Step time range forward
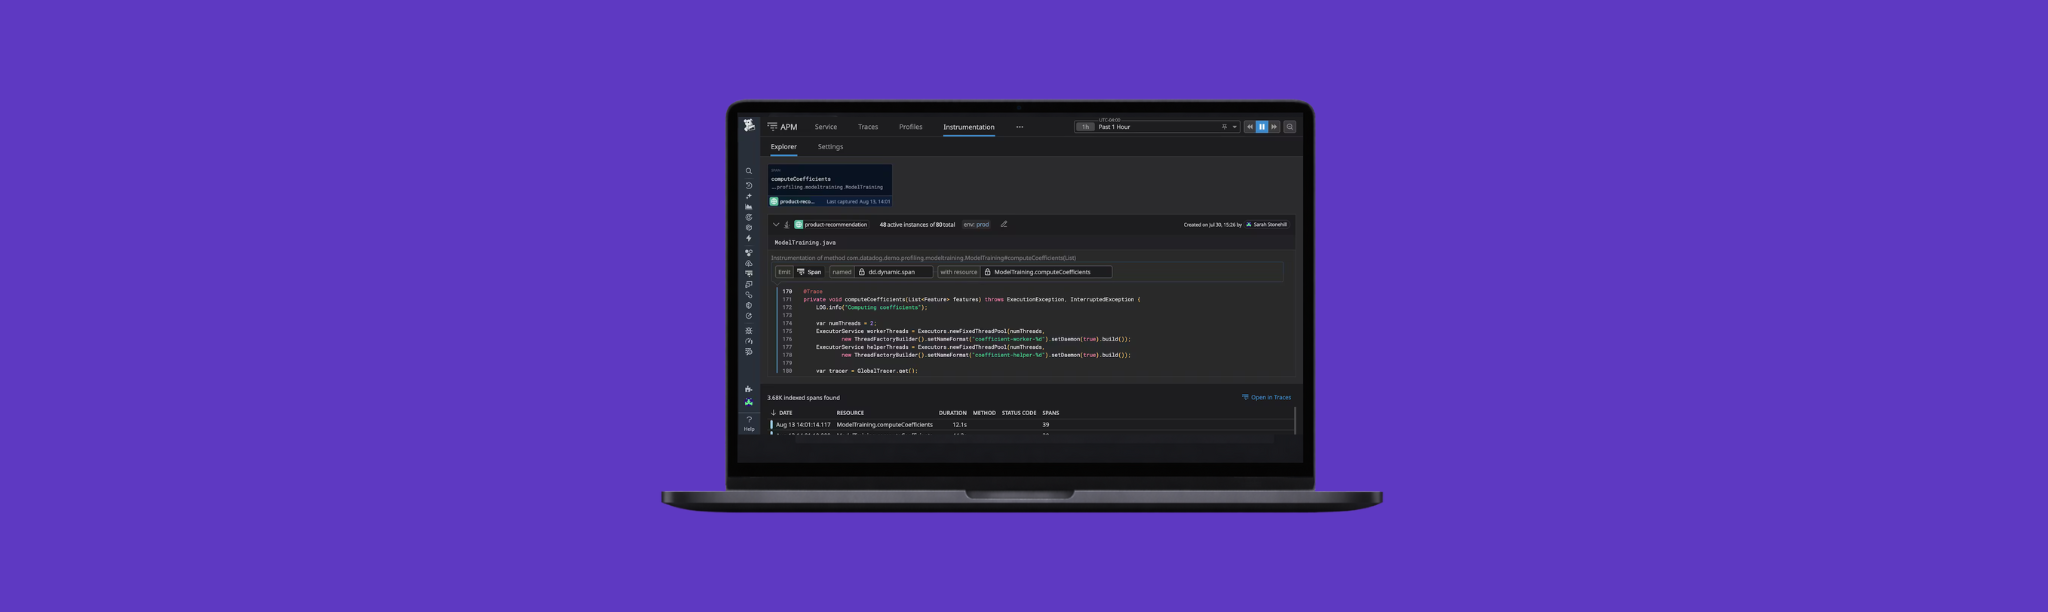Image resolution: width=2048 pixels, height=612 pixels. point(1274,127)
